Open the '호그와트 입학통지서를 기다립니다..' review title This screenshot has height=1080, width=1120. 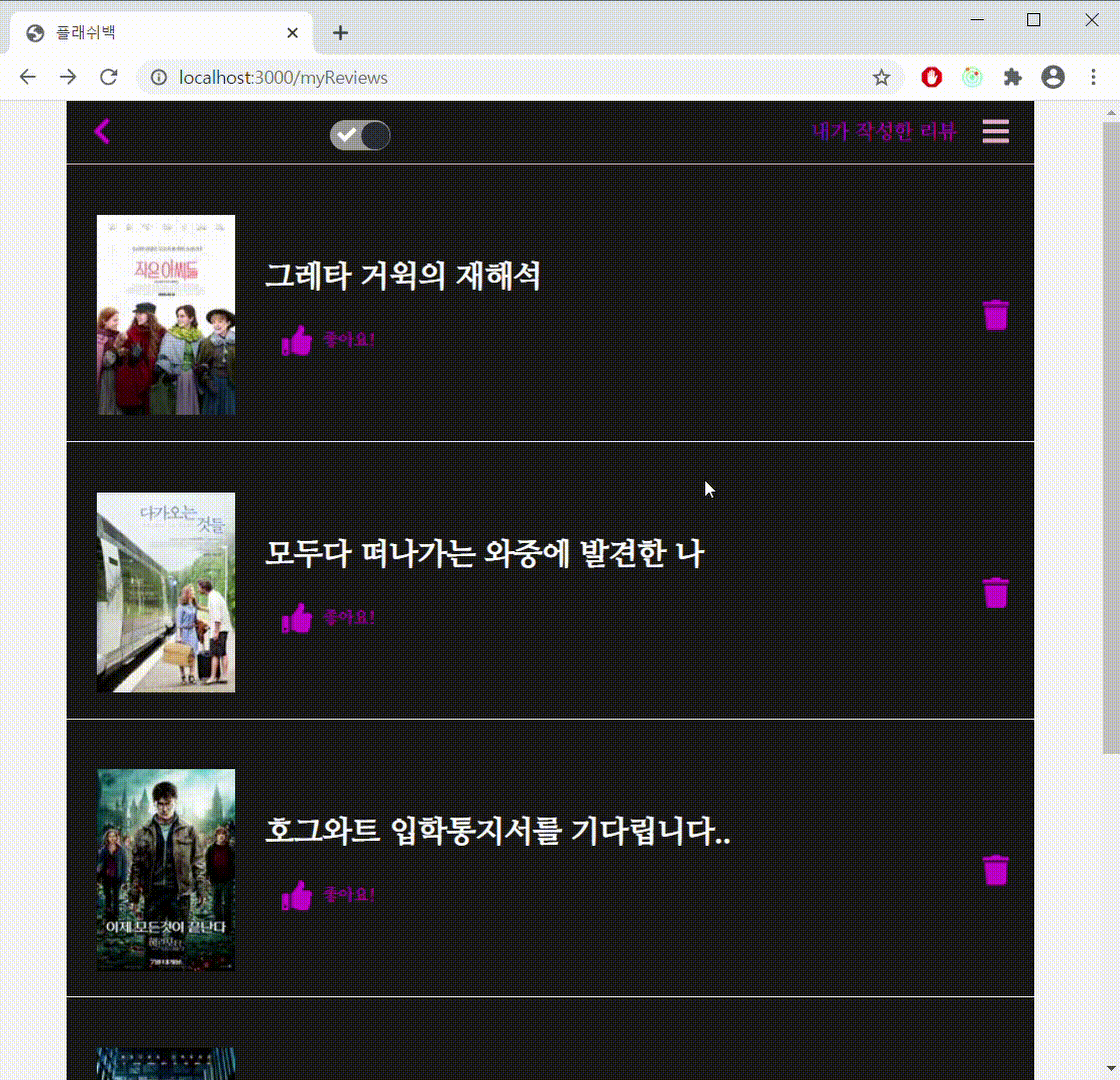coord(498,830)
